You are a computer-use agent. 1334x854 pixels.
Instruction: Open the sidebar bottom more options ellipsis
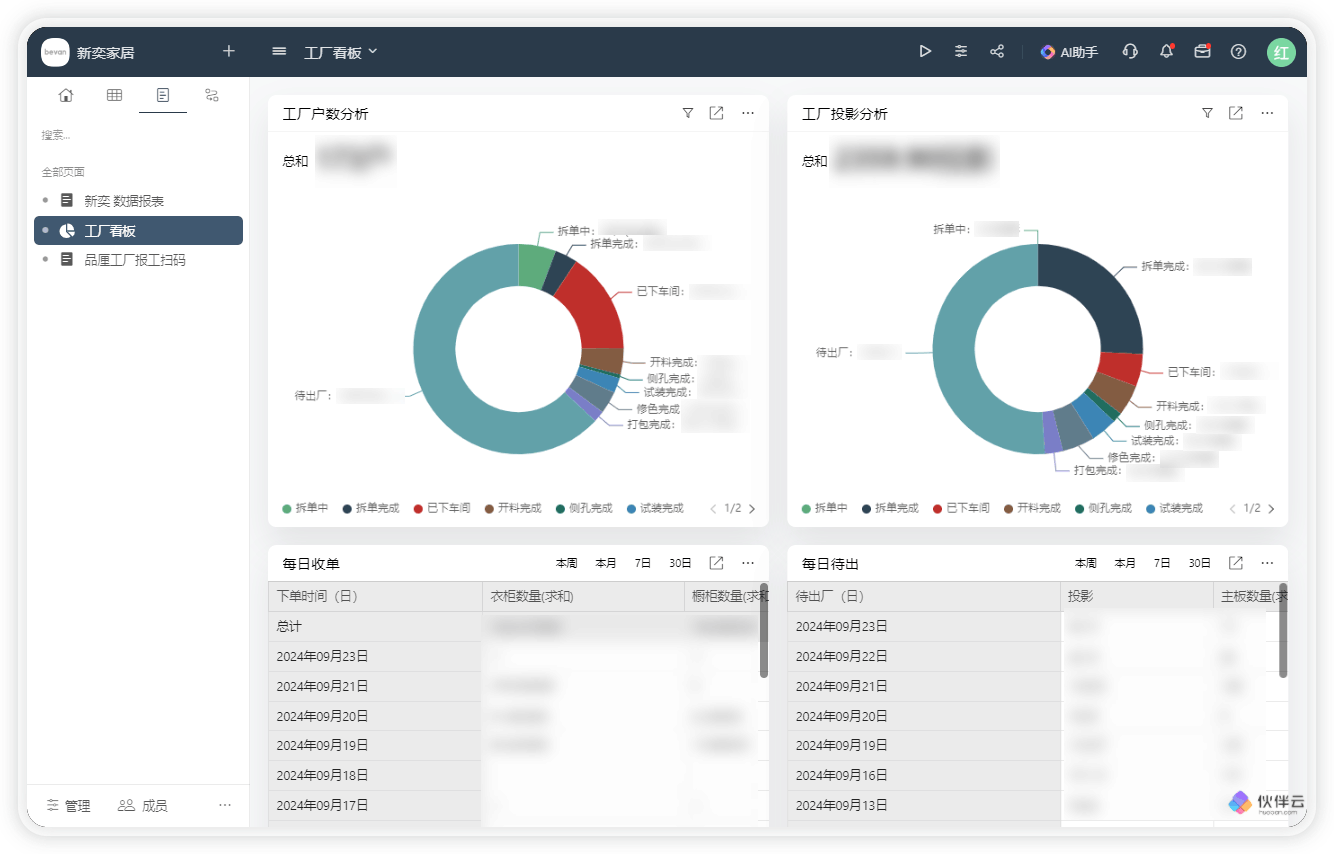point(225,805)
